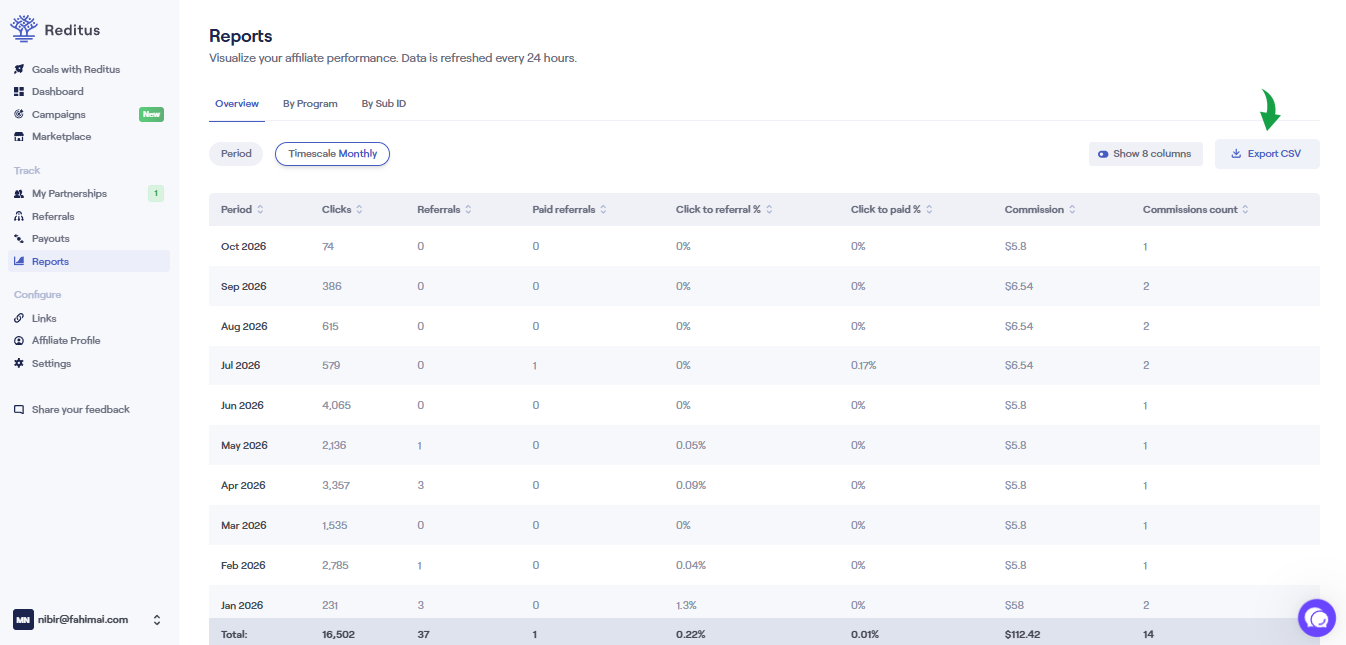Click the Referrals icon in sidebar
The image size is (1346, 645).
coord(19,216)
